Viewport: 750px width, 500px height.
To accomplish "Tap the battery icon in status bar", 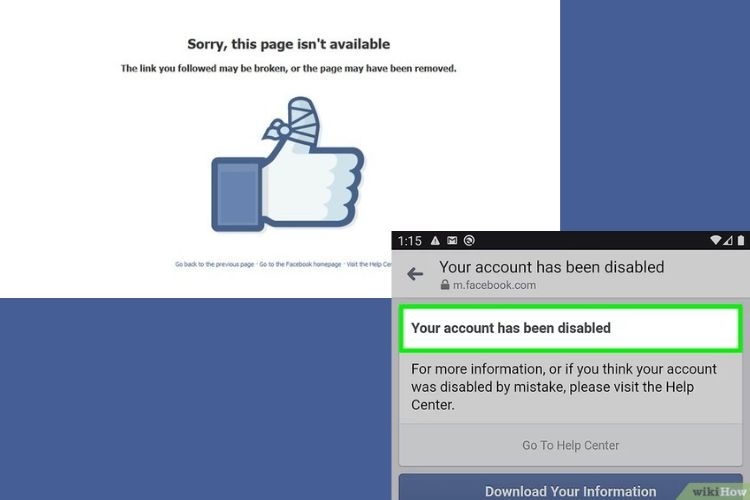I will pos(741,240).
